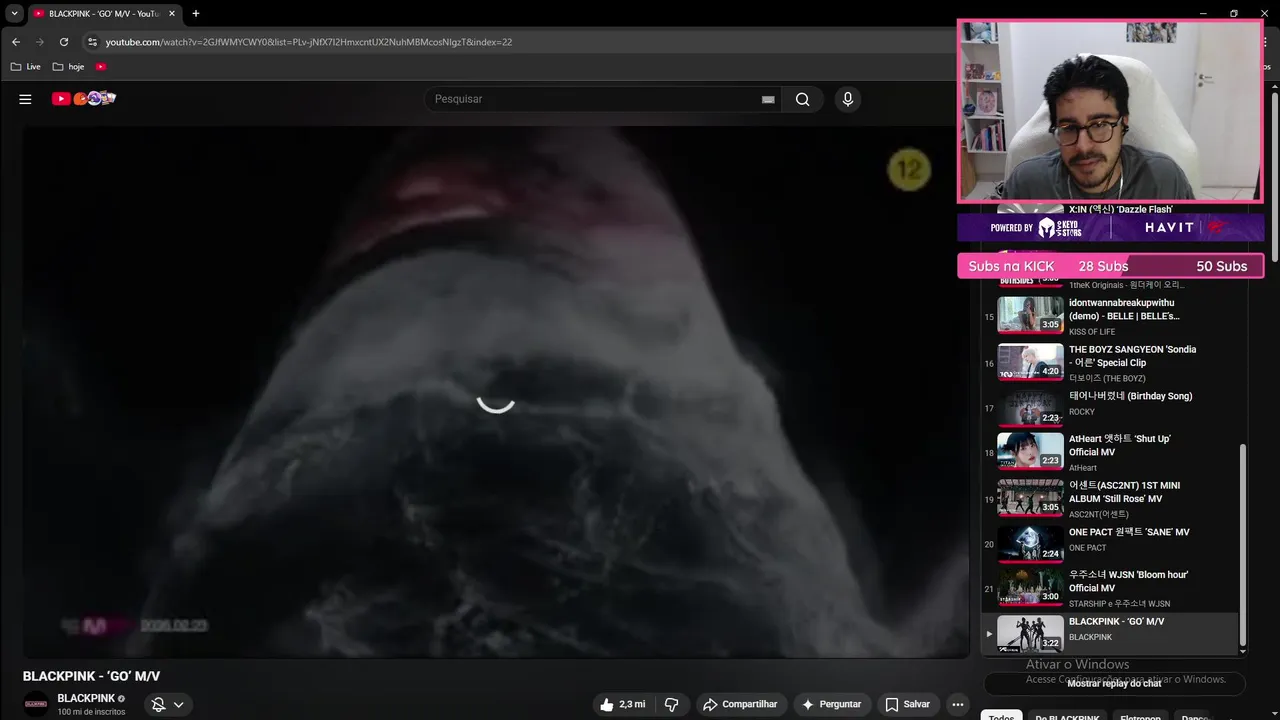Image resolution: width=1280 pixels, height=720 pixels.
Task: Play WJSN 'Bloom hour' Official MV
Action: (x=1110, y=588)
